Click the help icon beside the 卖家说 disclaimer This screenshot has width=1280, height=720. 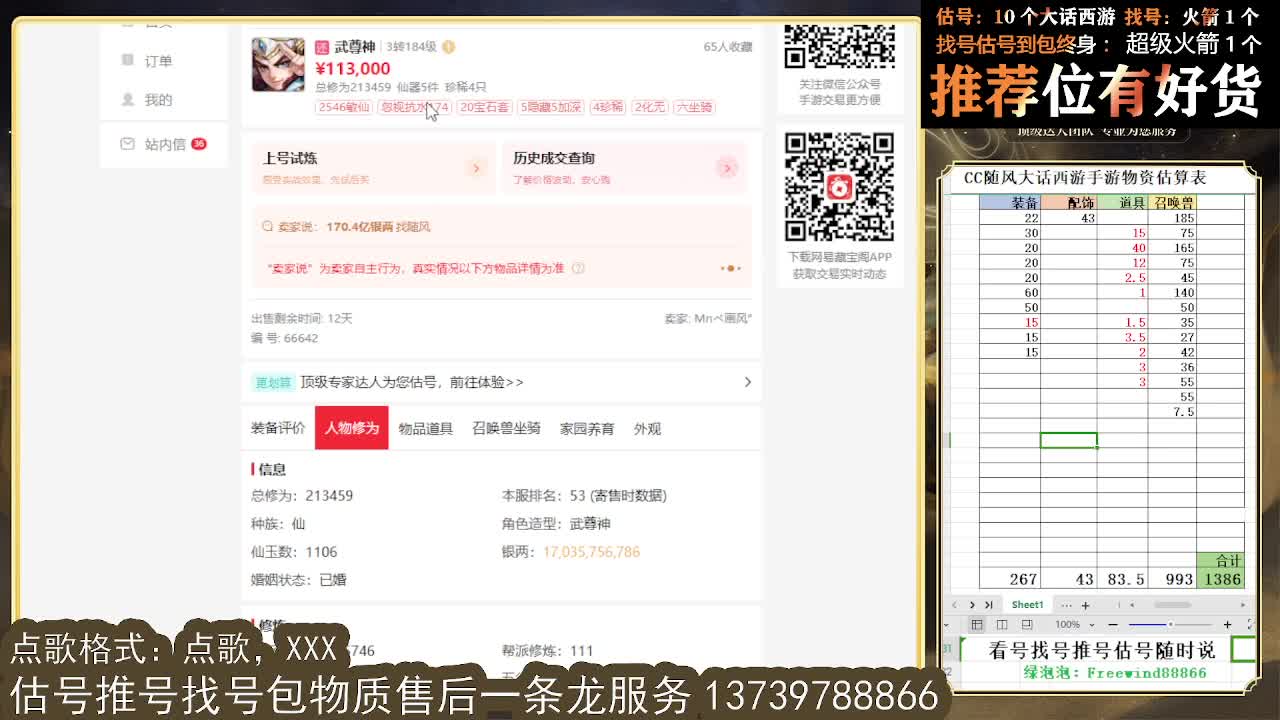[577, 269]
